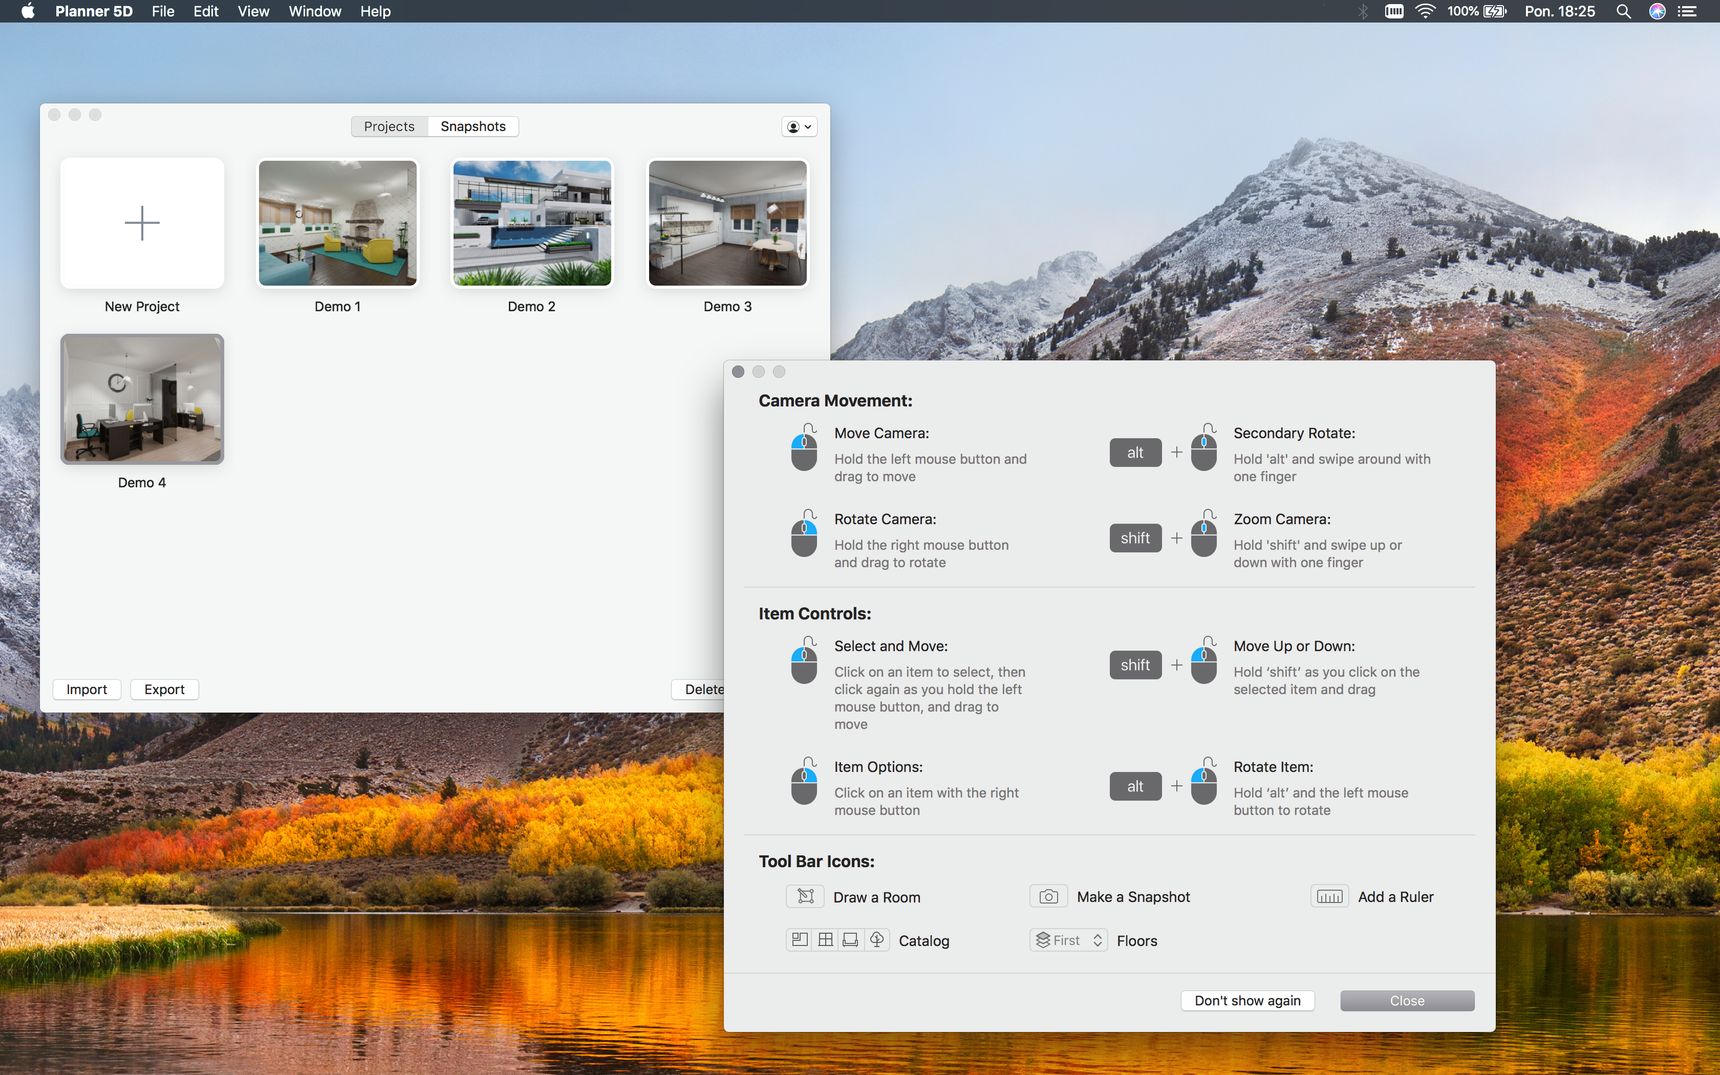Open the user account dropdown

(799, 127)
